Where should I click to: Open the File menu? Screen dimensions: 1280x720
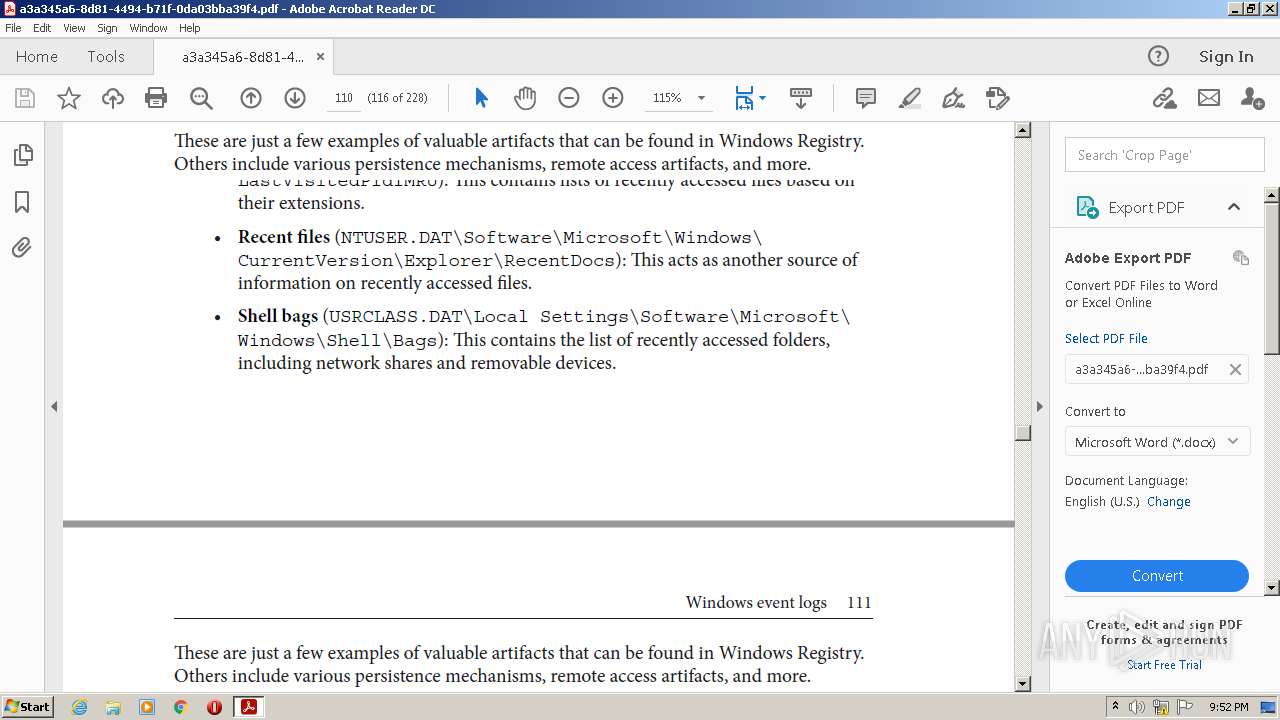pyautogui.click(x=13, y=28)
